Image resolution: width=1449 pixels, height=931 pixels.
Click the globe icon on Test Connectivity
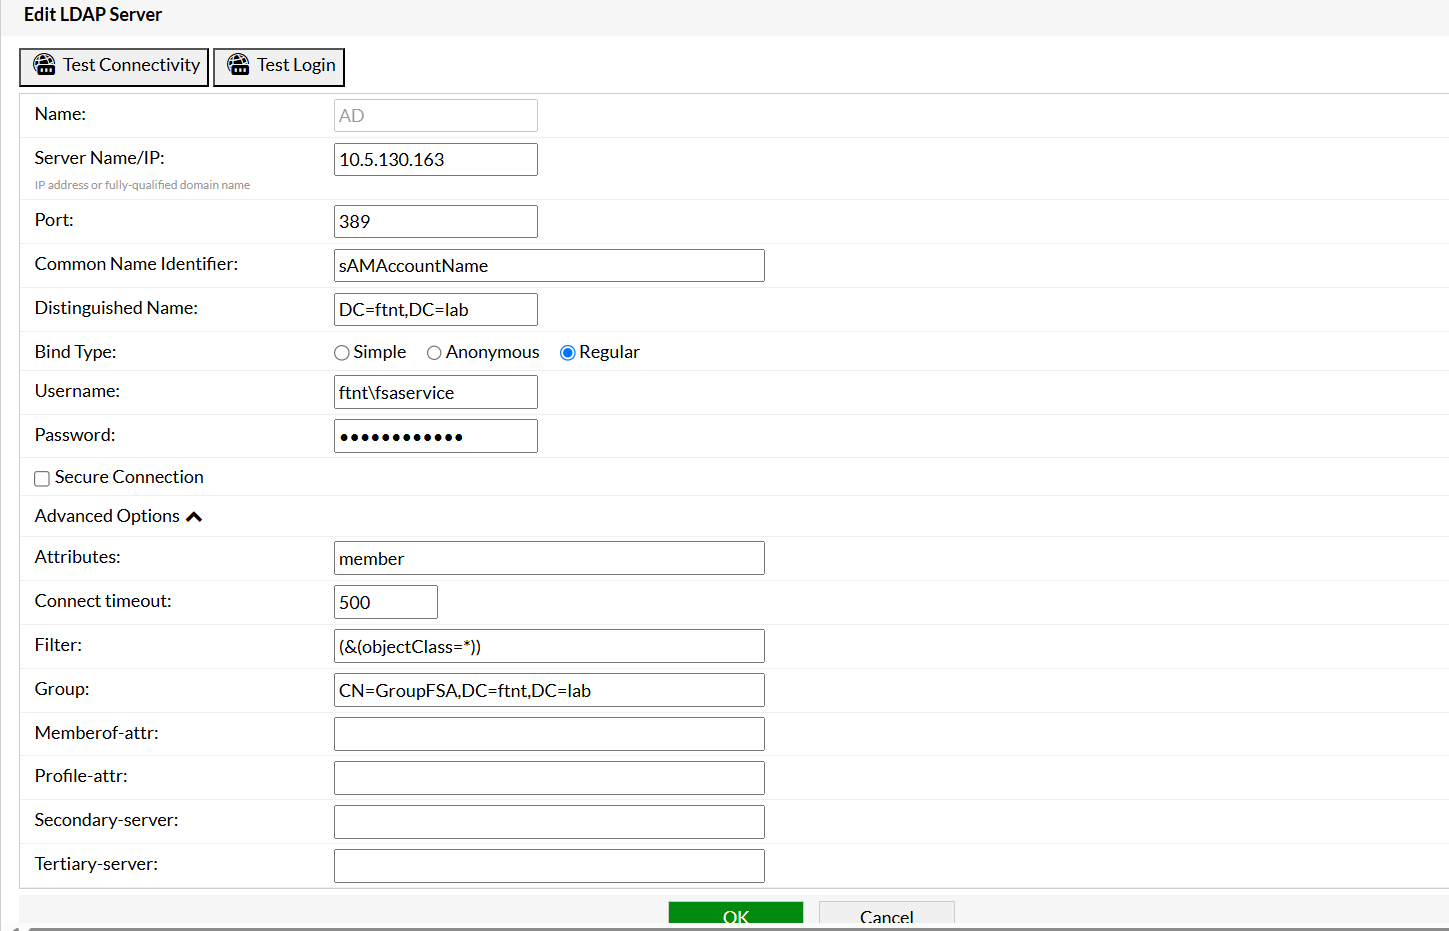tap(44, 65)
